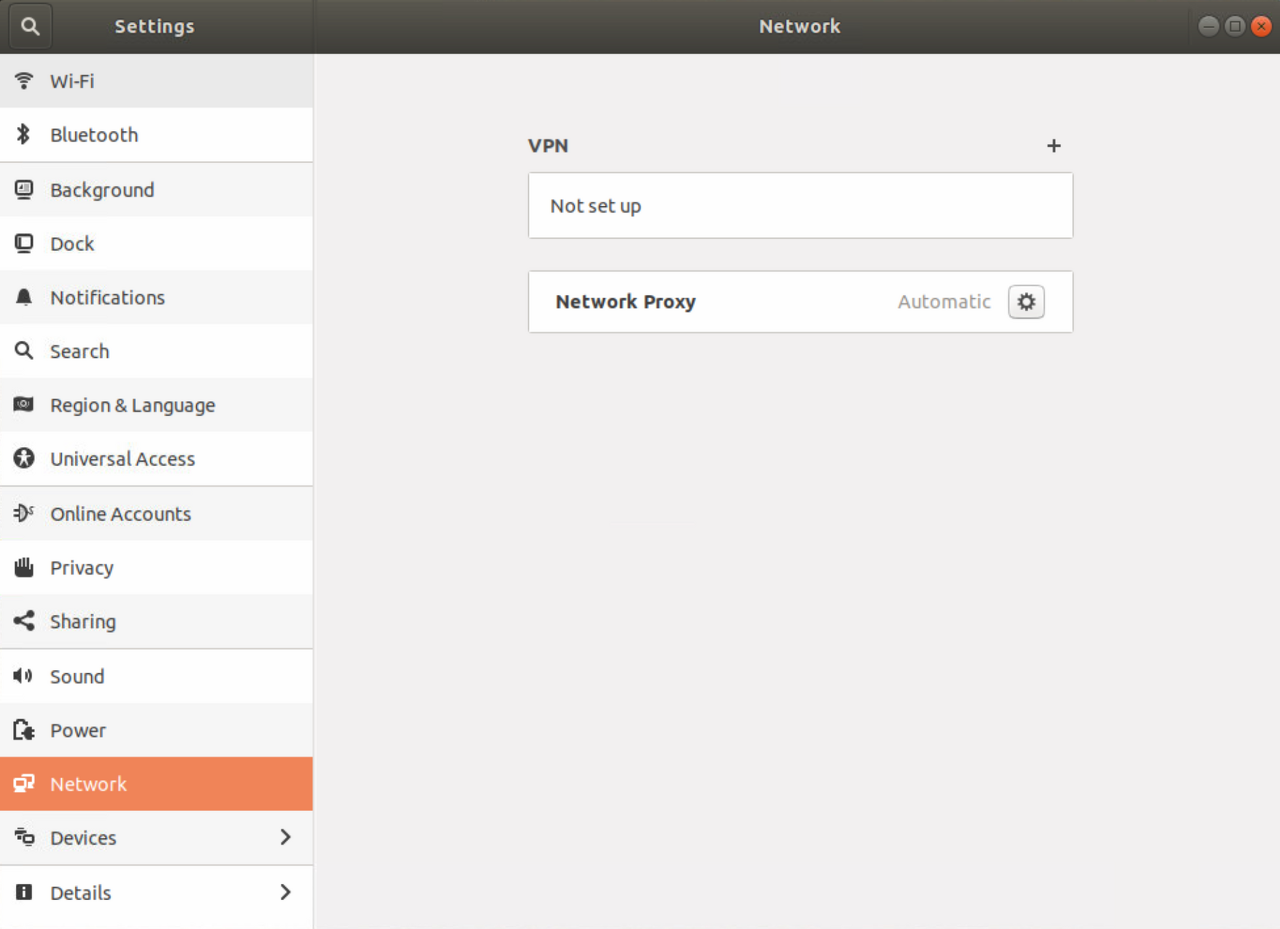Open Background settings via its monitor icon

[24, 189]
